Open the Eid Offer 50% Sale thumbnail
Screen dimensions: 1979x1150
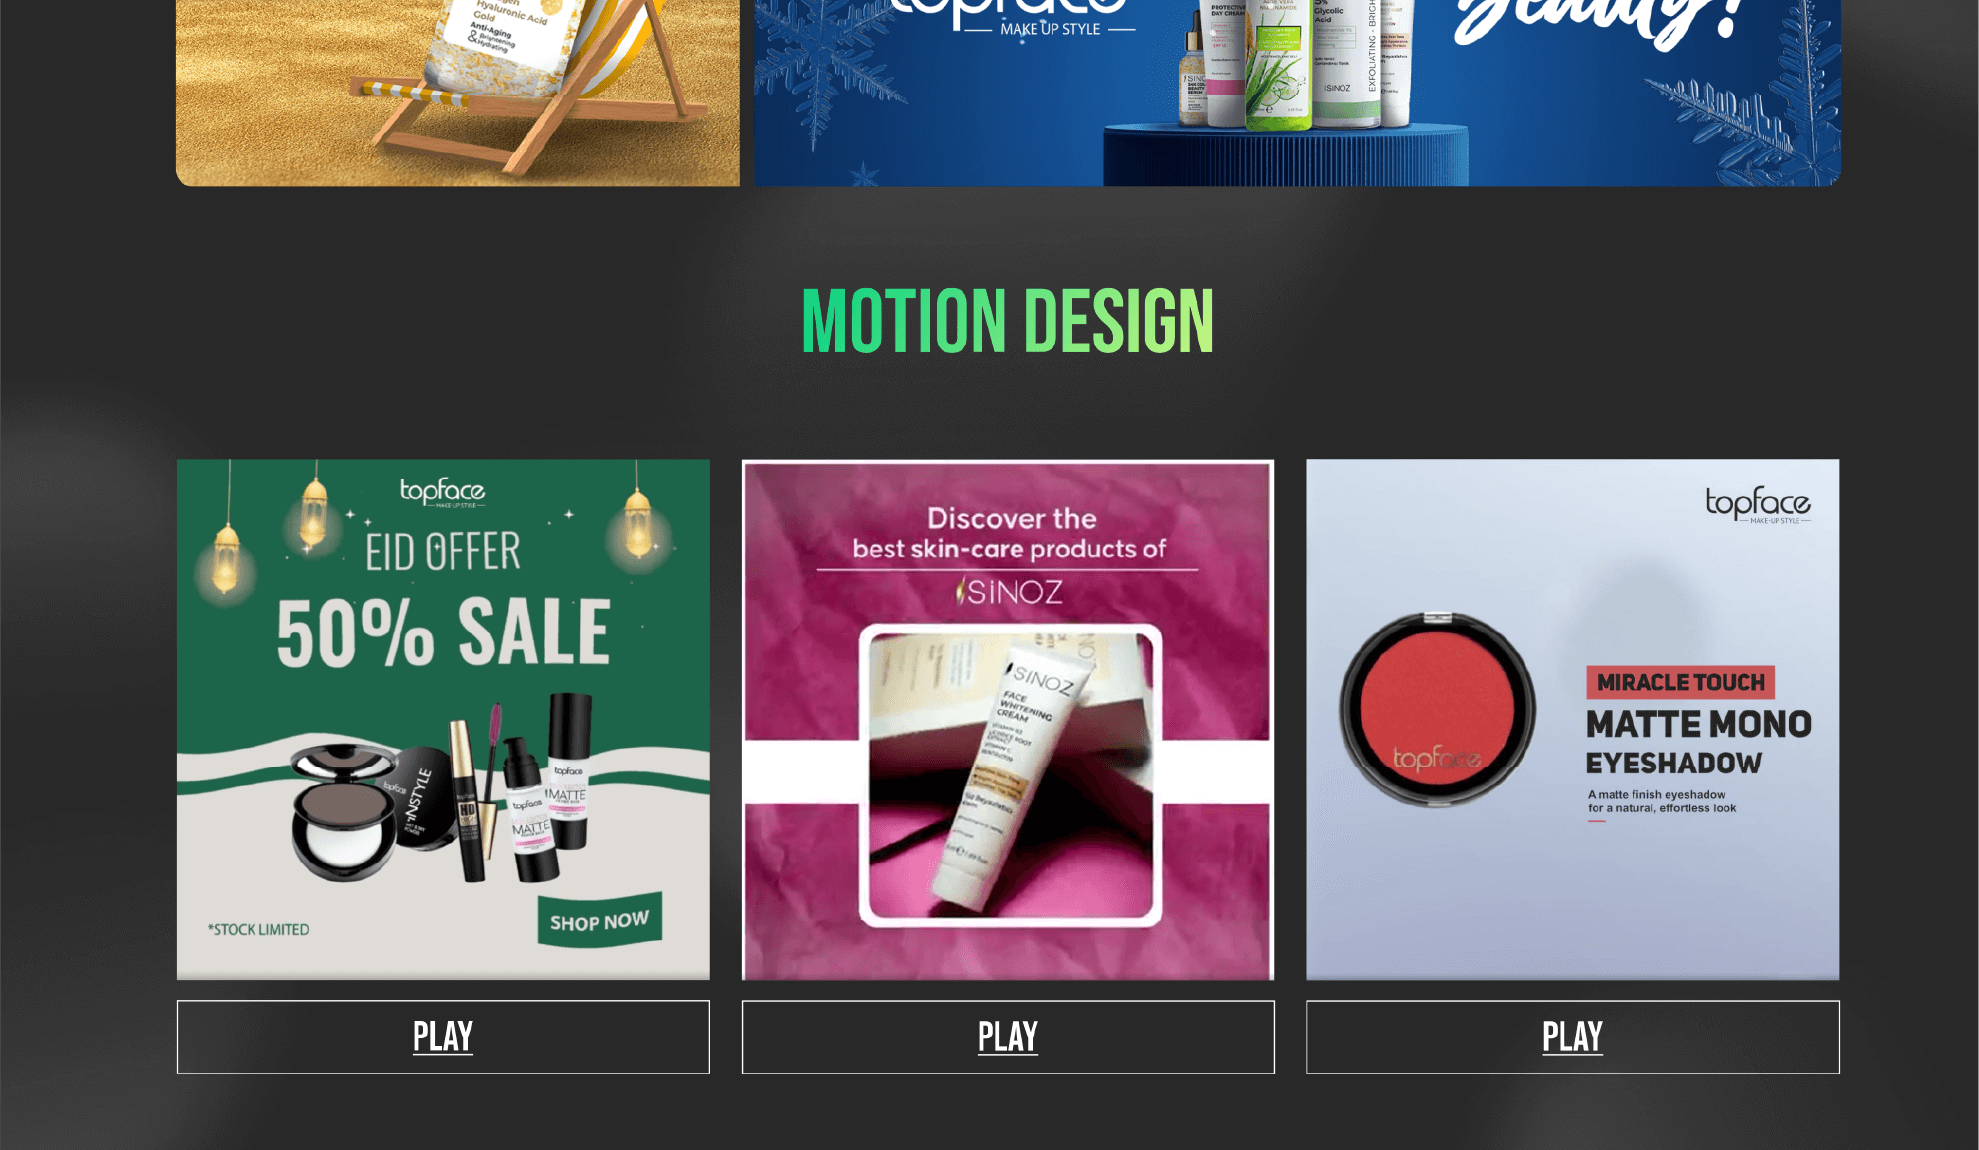coord(443,719)
